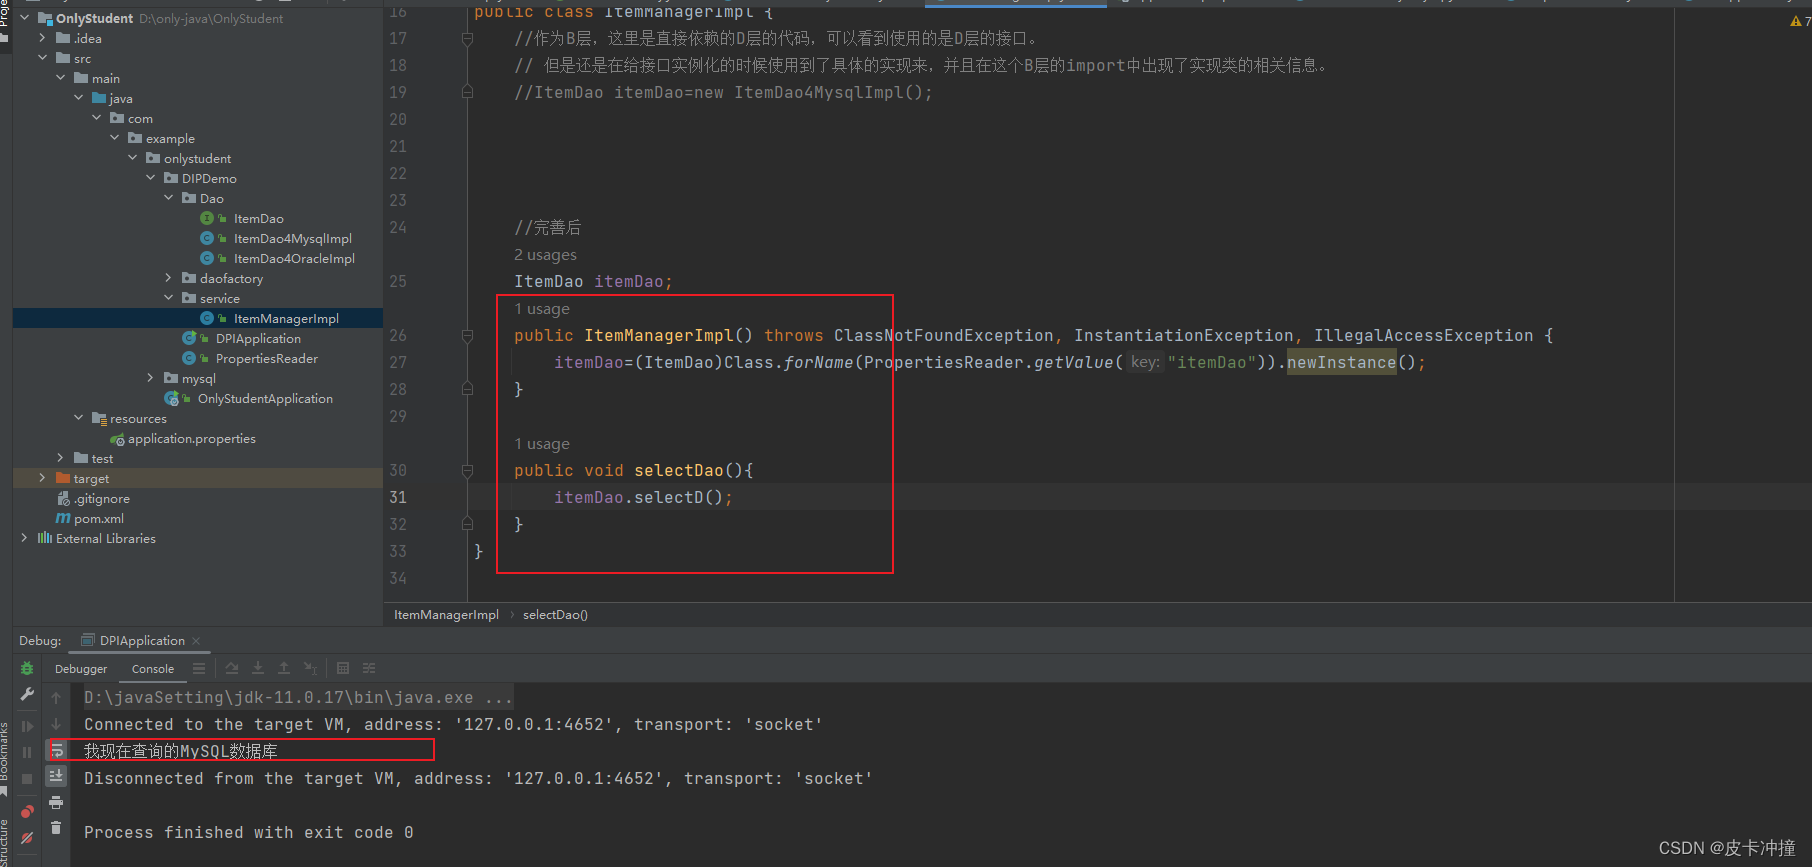The height and width of the screenshot is (867, 1812).
Task: Click '1 usage' hint above selectDao
Action: pos(542,444)
